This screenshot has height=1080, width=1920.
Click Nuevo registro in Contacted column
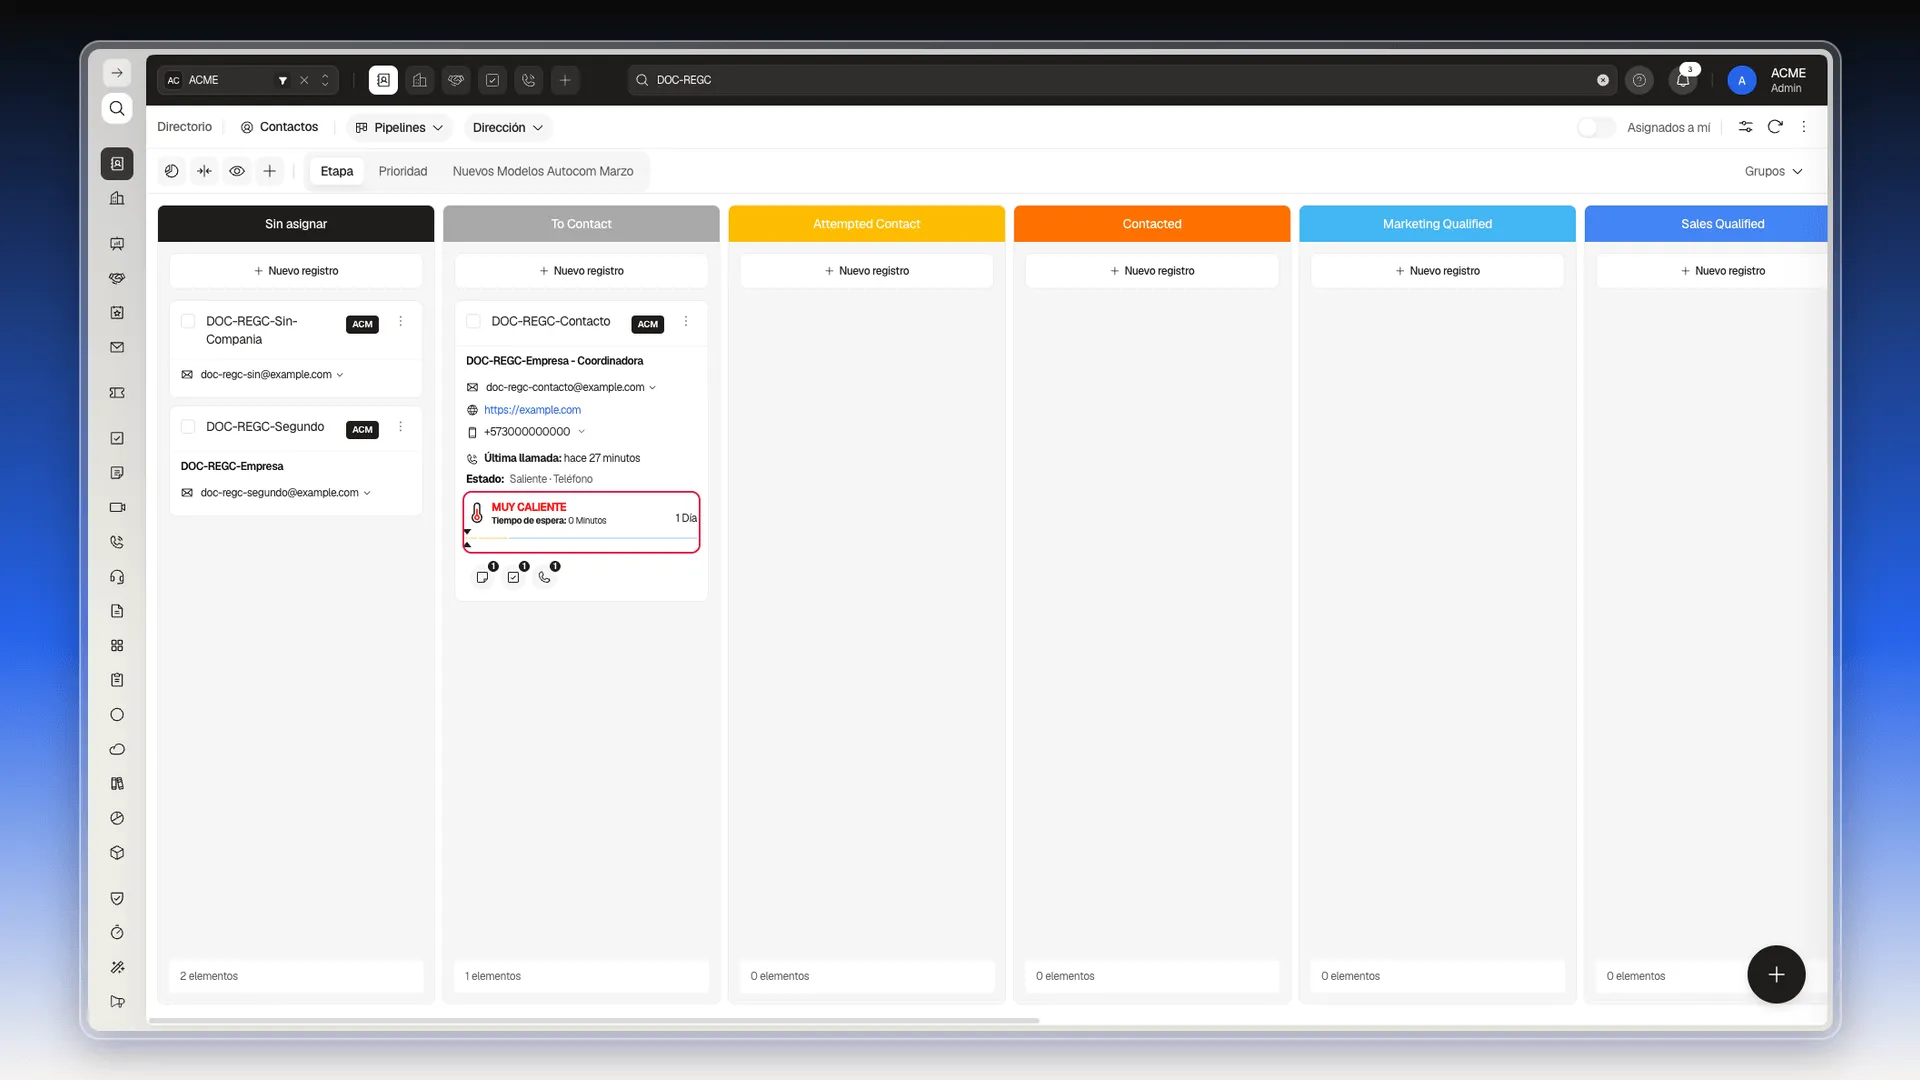pyautogui.click(x=1152, y=271)
